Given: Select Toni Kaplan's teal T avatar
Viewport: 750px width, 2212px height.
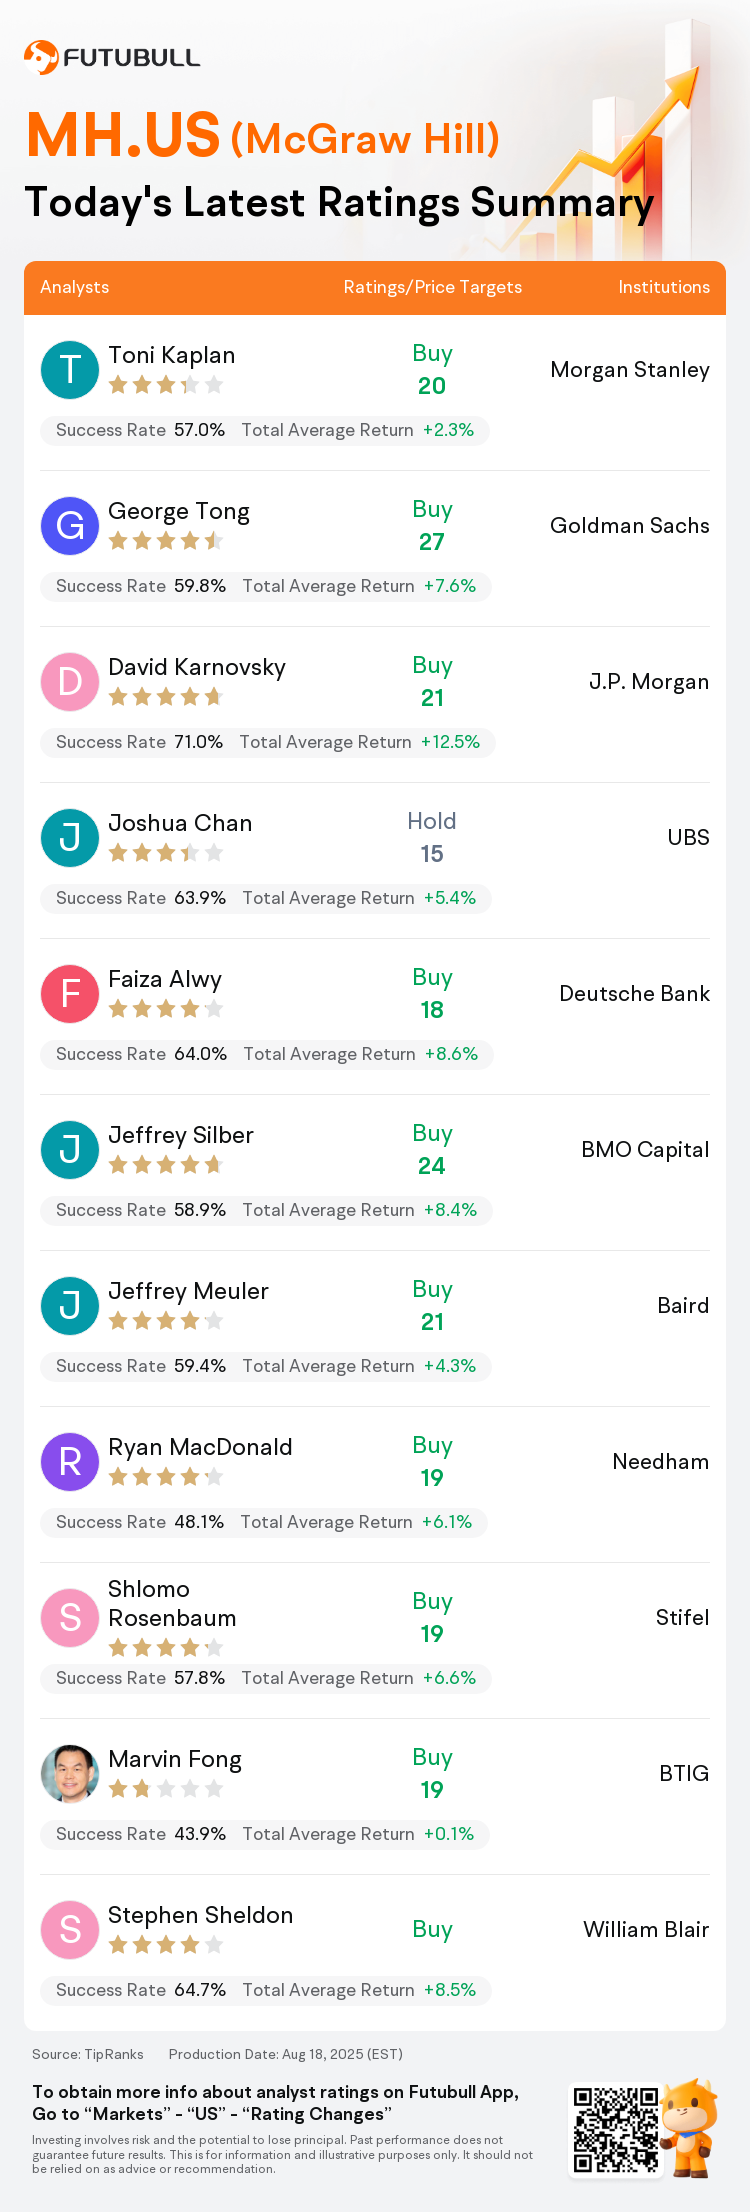Looking at the screenshot, I should pyautogui.click(x=70, y=369).
